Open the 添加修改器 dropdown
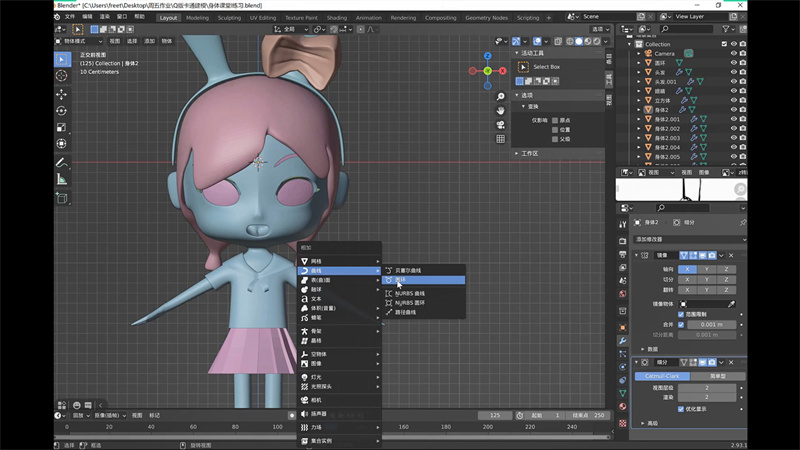800x450 pixels. pyautogui.click(x=689, y=239)
